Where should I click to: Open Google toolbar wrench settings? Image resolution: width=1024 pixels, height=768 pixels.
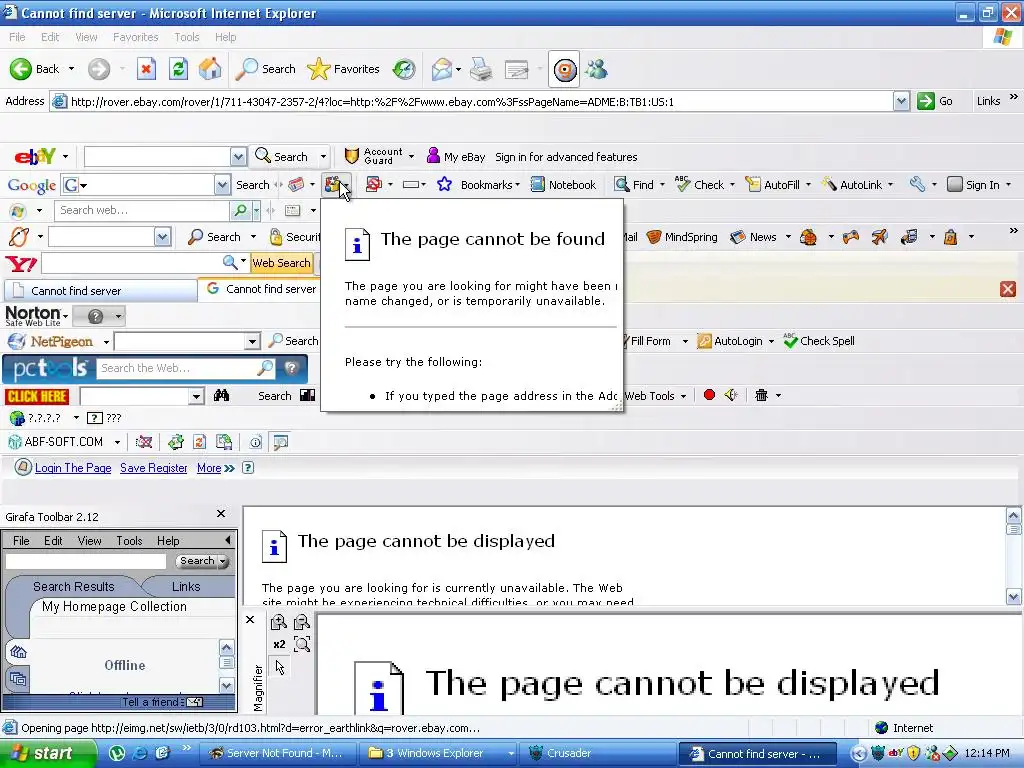(x=917, y=185)
